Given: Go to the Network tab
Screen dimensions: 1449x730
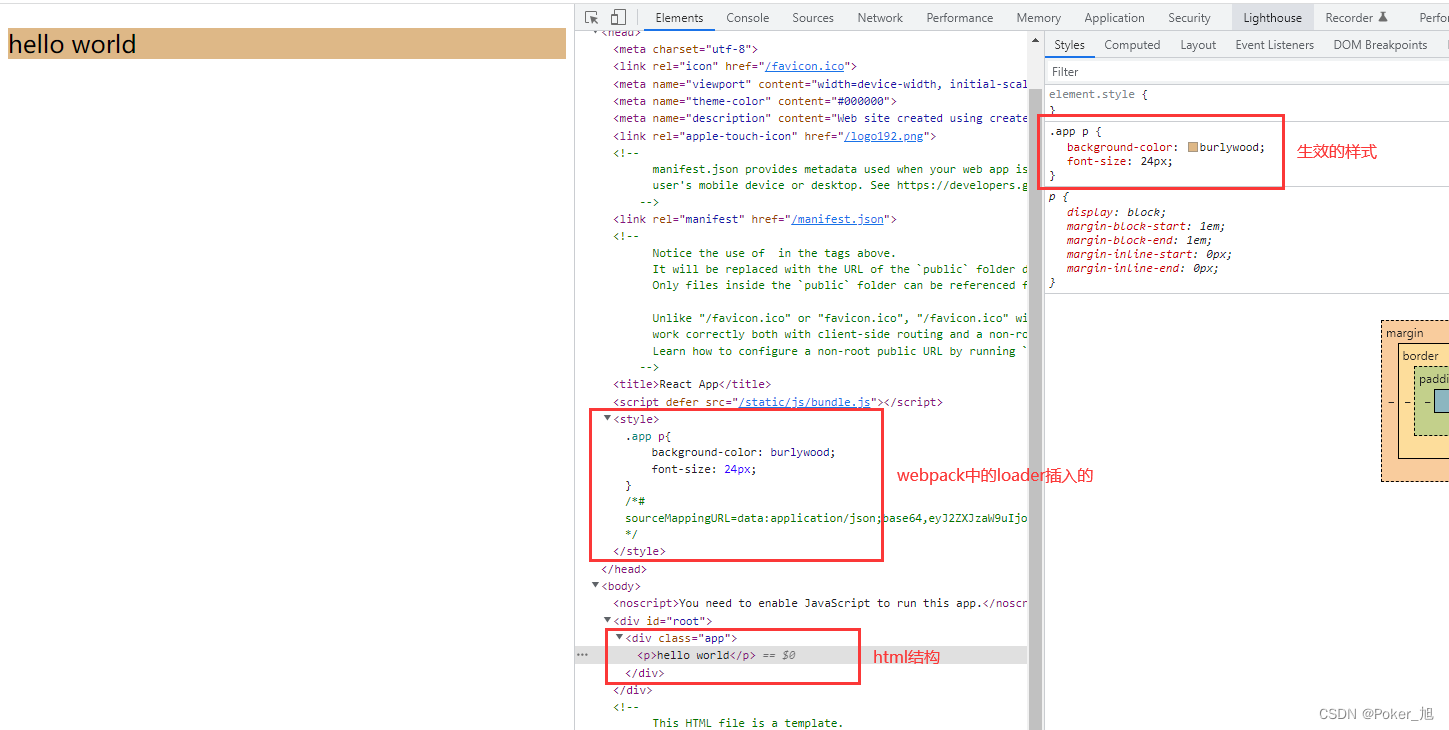Looking at the screenshot, I should (x=880, y=18).
